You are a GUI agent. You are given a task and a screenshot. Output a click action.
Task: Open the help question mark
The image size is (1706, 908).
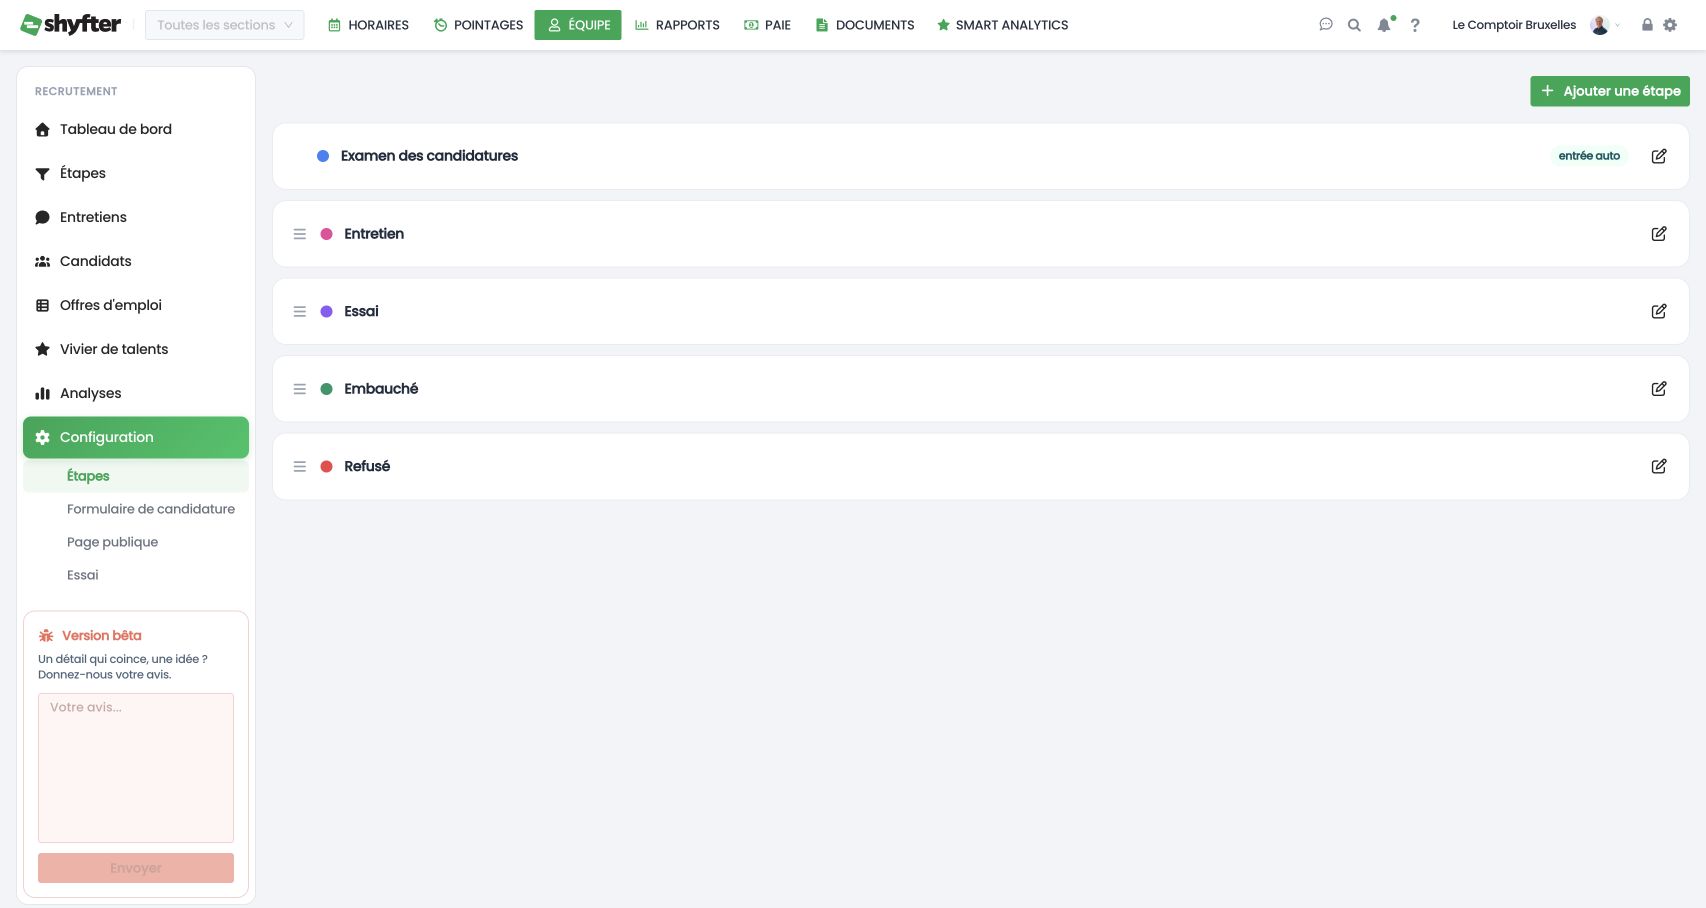pos(1415,25)
